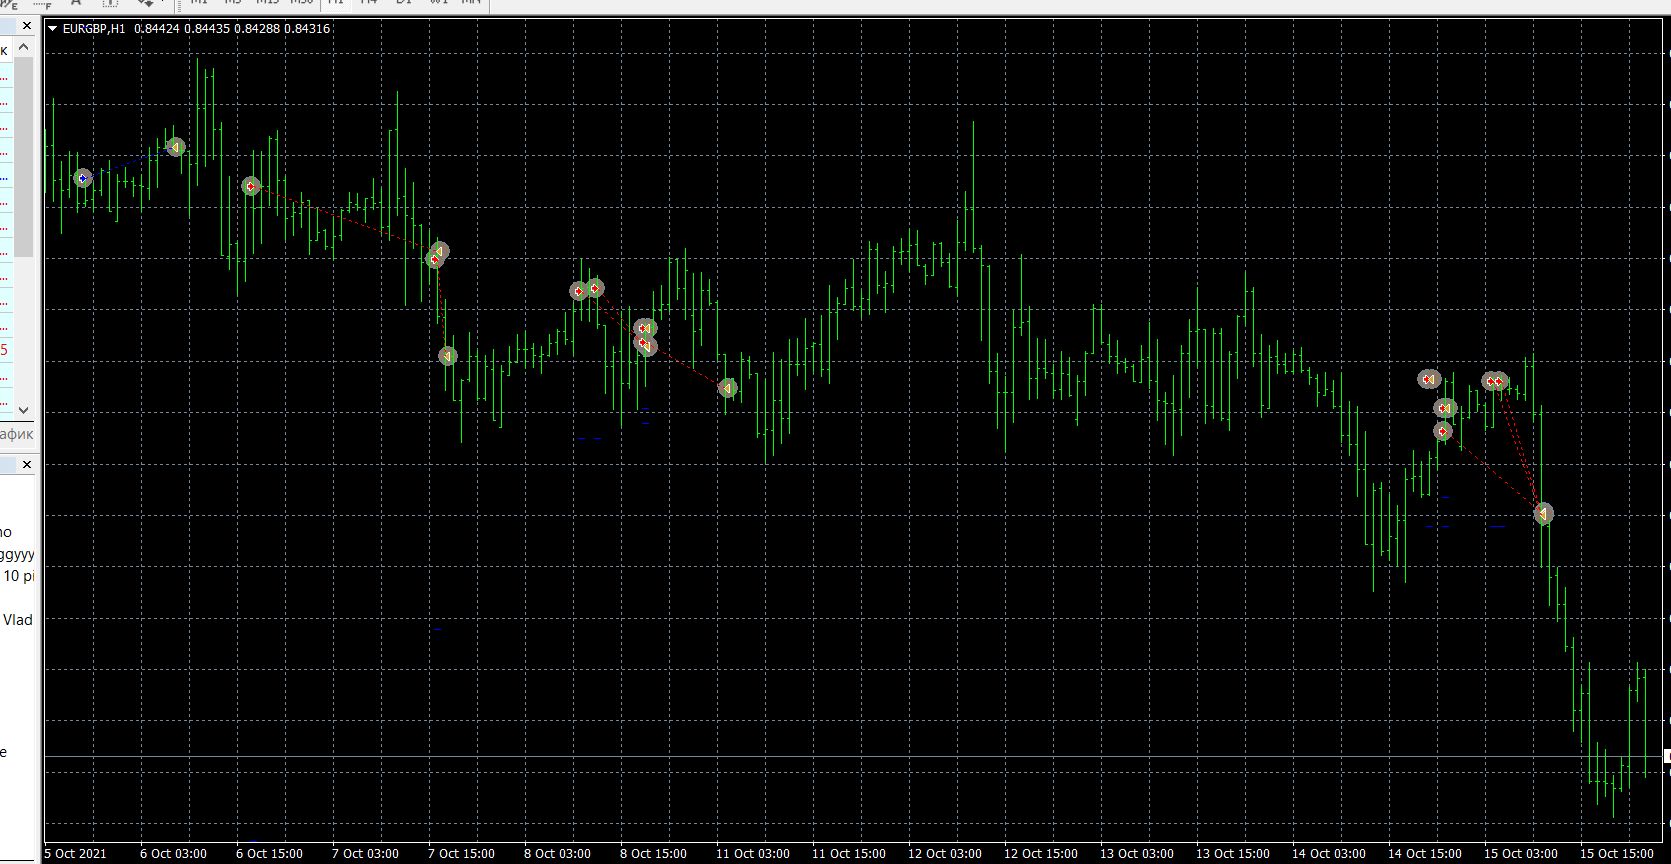Close the lower left side panel
The height and width of the screenshot is (864, 1671).
[26, 465]
